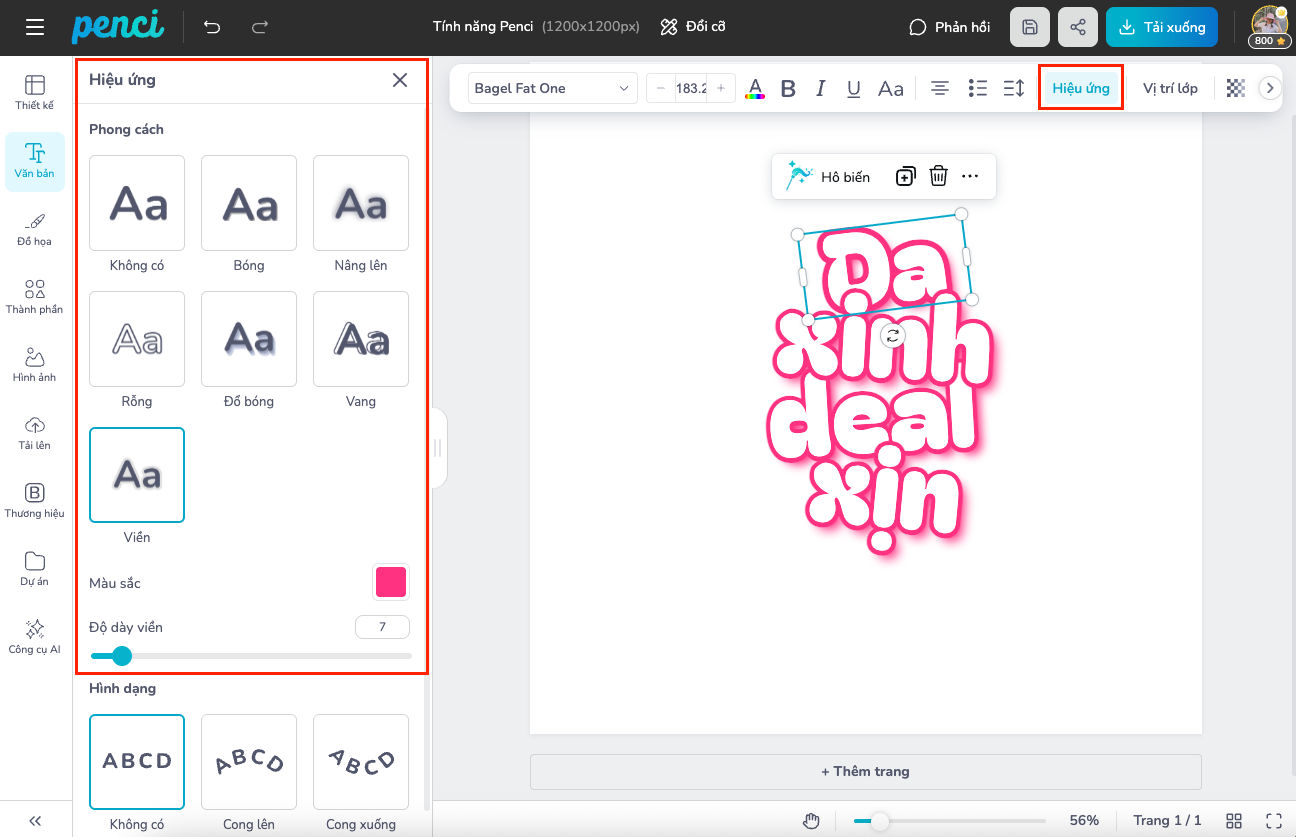This screenshot has height=837, width=1296.
Task: Open the Đồ họa sidebar tab
Action: coord(35,229)
